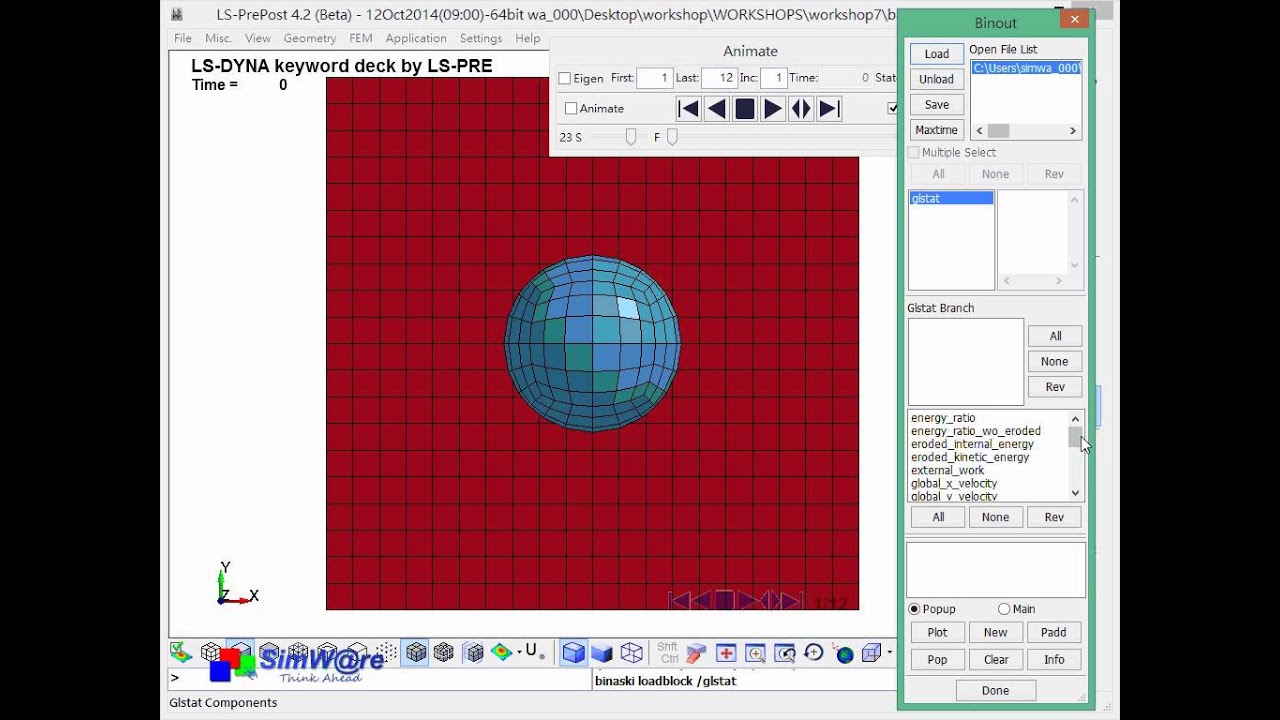Click the Plot button
Viewport: 1280px width, 720px height.
(937, 632)
